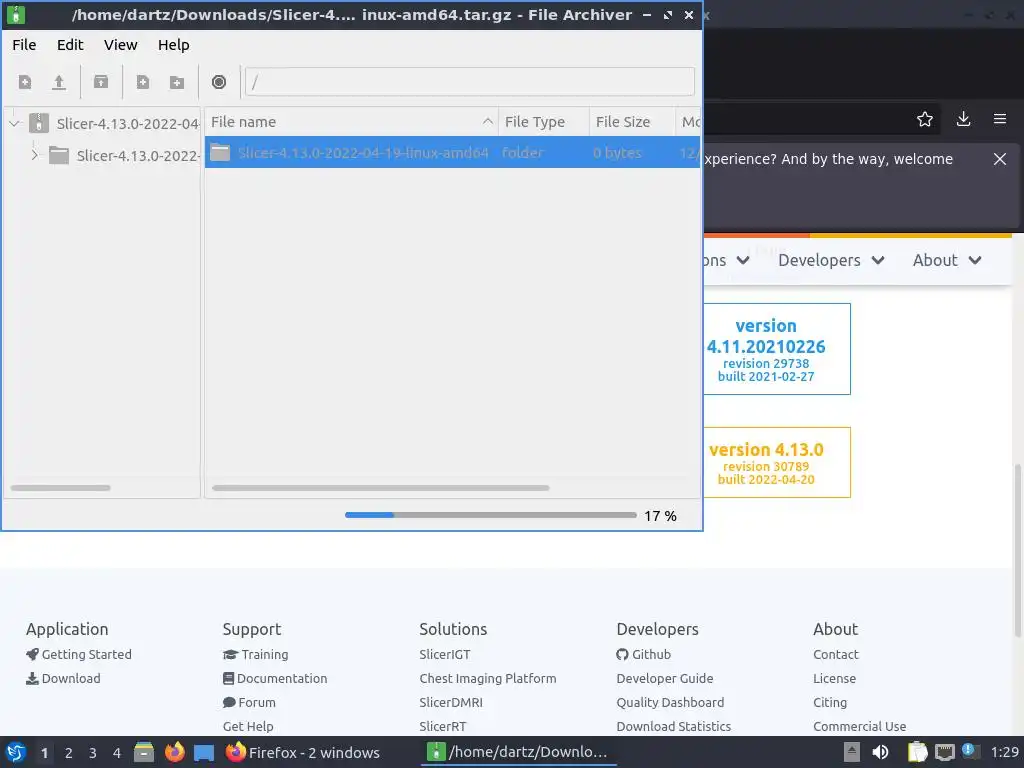The width and height of the screenshot is (1024, 768).
Task: Switch to workspace 2 in the pager
Action: point(69,753)
